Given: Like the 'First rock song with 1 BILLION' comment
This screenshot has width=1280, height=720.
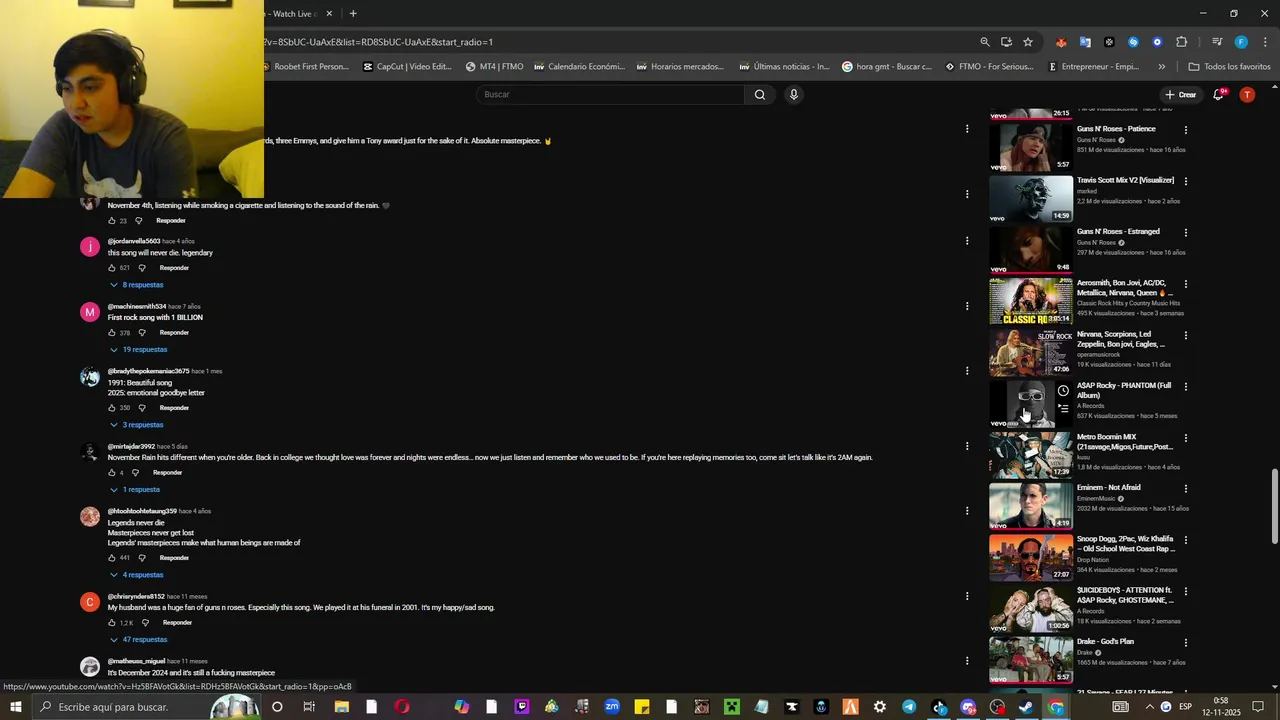Looking at the screenshot, I should point(112,333).
